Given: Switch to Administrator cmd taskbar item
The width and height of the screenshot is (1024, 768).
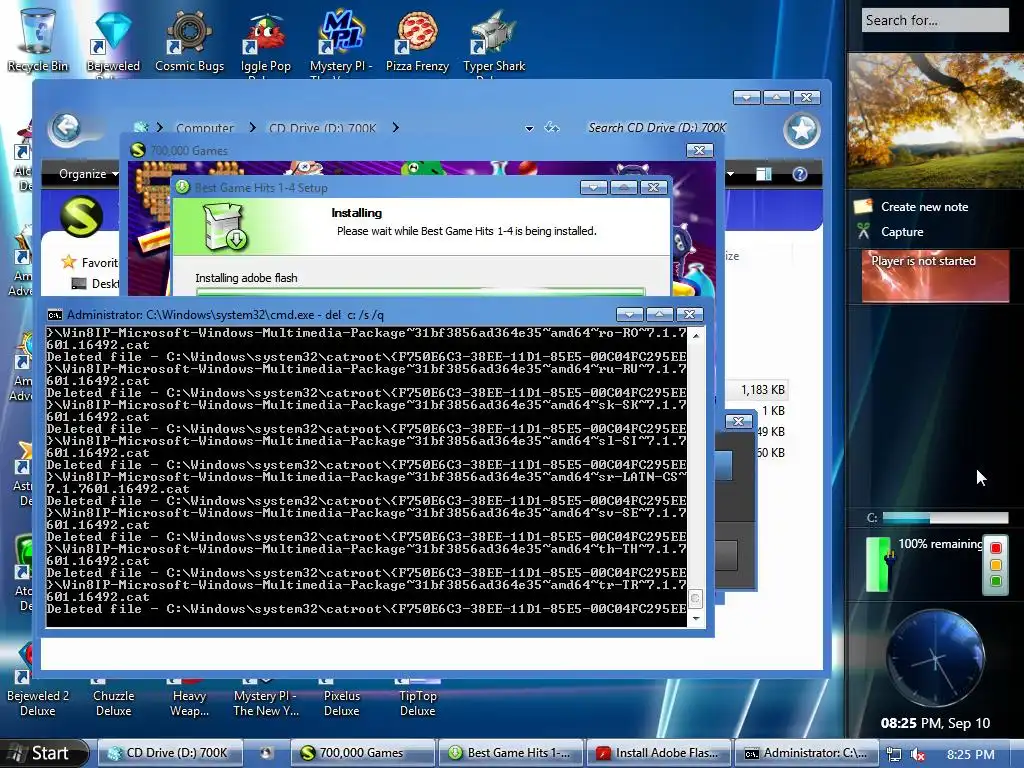Looking at the screenshot, I should click(x=806, y=753).
